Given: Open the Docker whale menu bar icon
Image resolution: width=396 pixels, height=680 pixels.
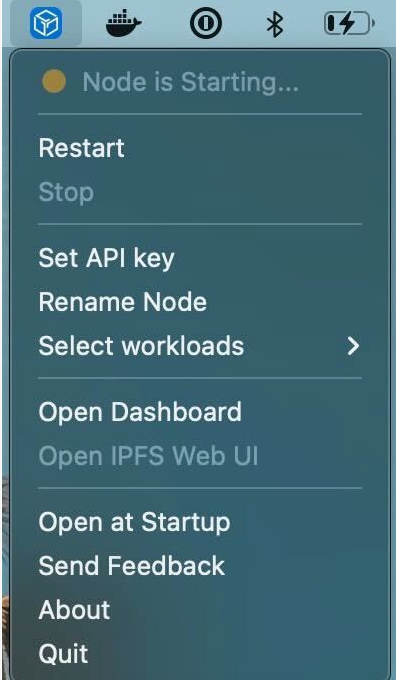Looking at the screenshot, I should point(124,23).
